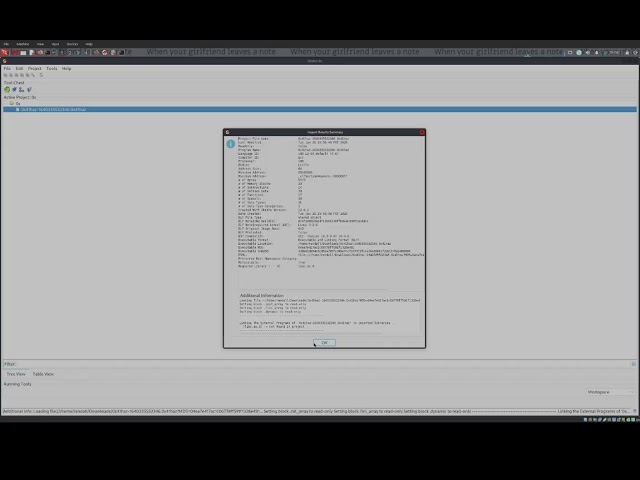Image resolution: width=640 pixels, height=480 pixels.
Task: Click the info icon in the dialog
Action: 231,144
